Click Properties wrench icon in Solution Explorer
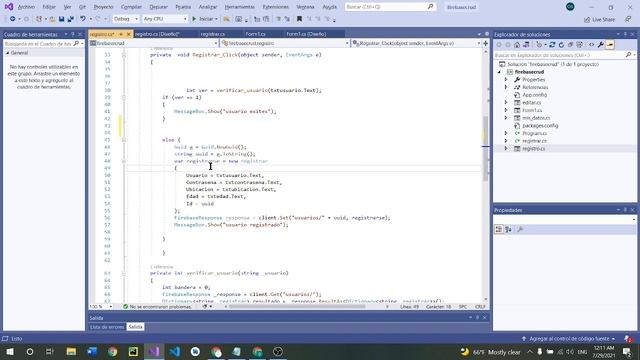This screenshot has height=360, width=640. tap(600, 45)
